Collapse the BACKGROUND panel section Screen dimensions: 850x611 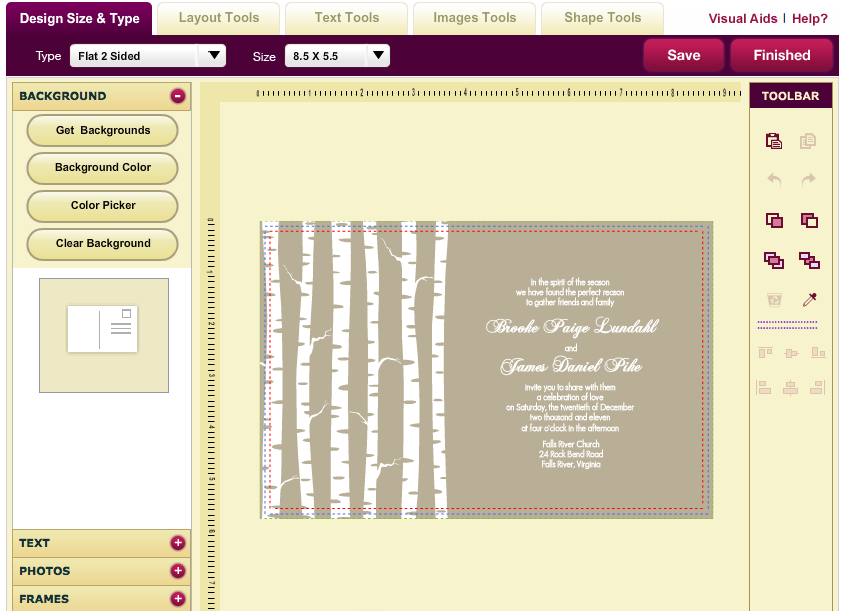pos(178,96)
